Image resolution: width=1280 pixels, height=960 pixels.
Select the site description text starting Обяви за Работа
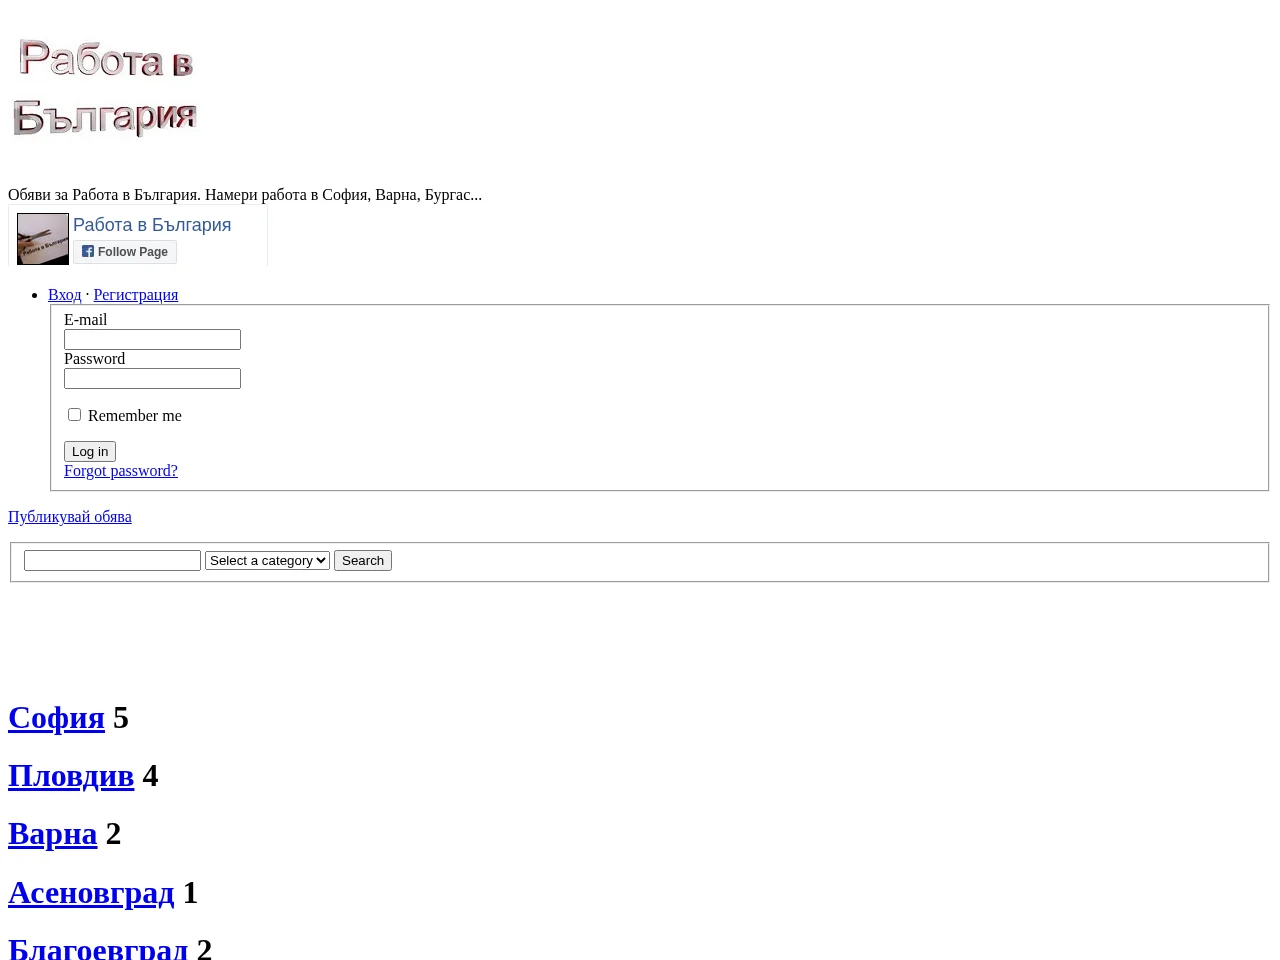(x=245, y=195)
